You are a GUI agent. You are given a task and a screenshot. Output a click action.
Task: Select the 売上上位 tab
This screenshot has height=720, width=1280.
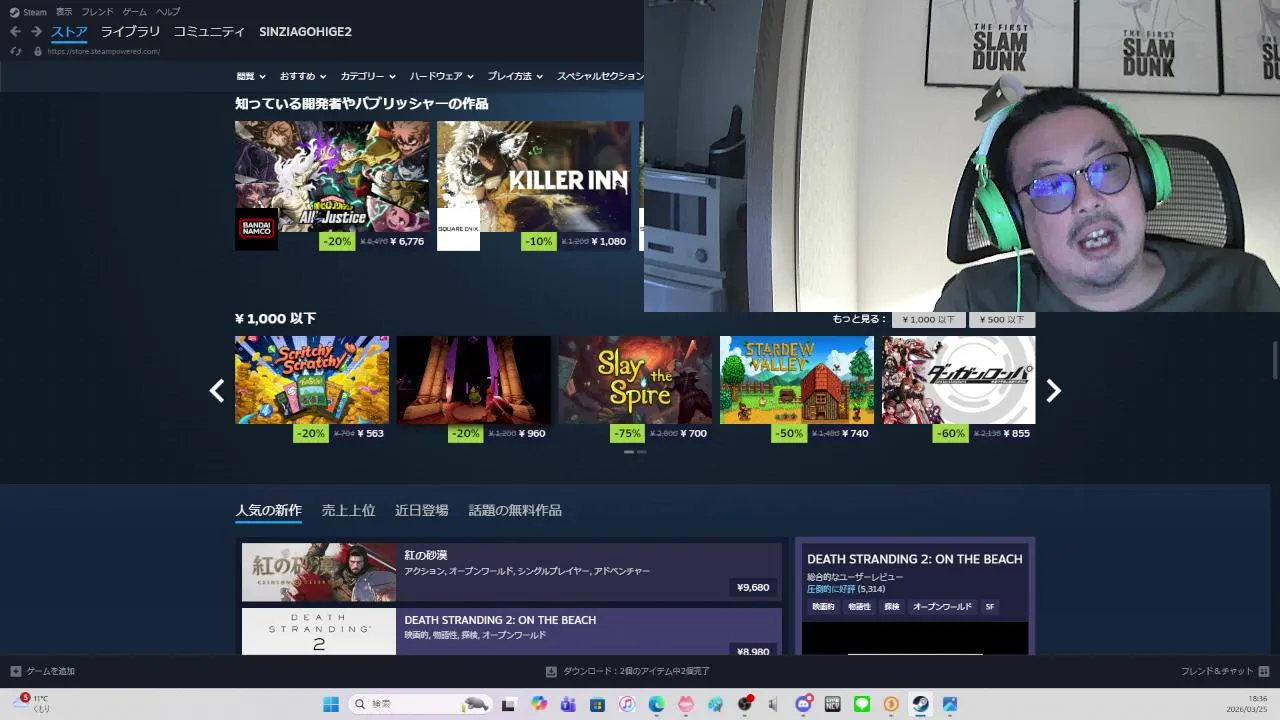click(348, 510)
